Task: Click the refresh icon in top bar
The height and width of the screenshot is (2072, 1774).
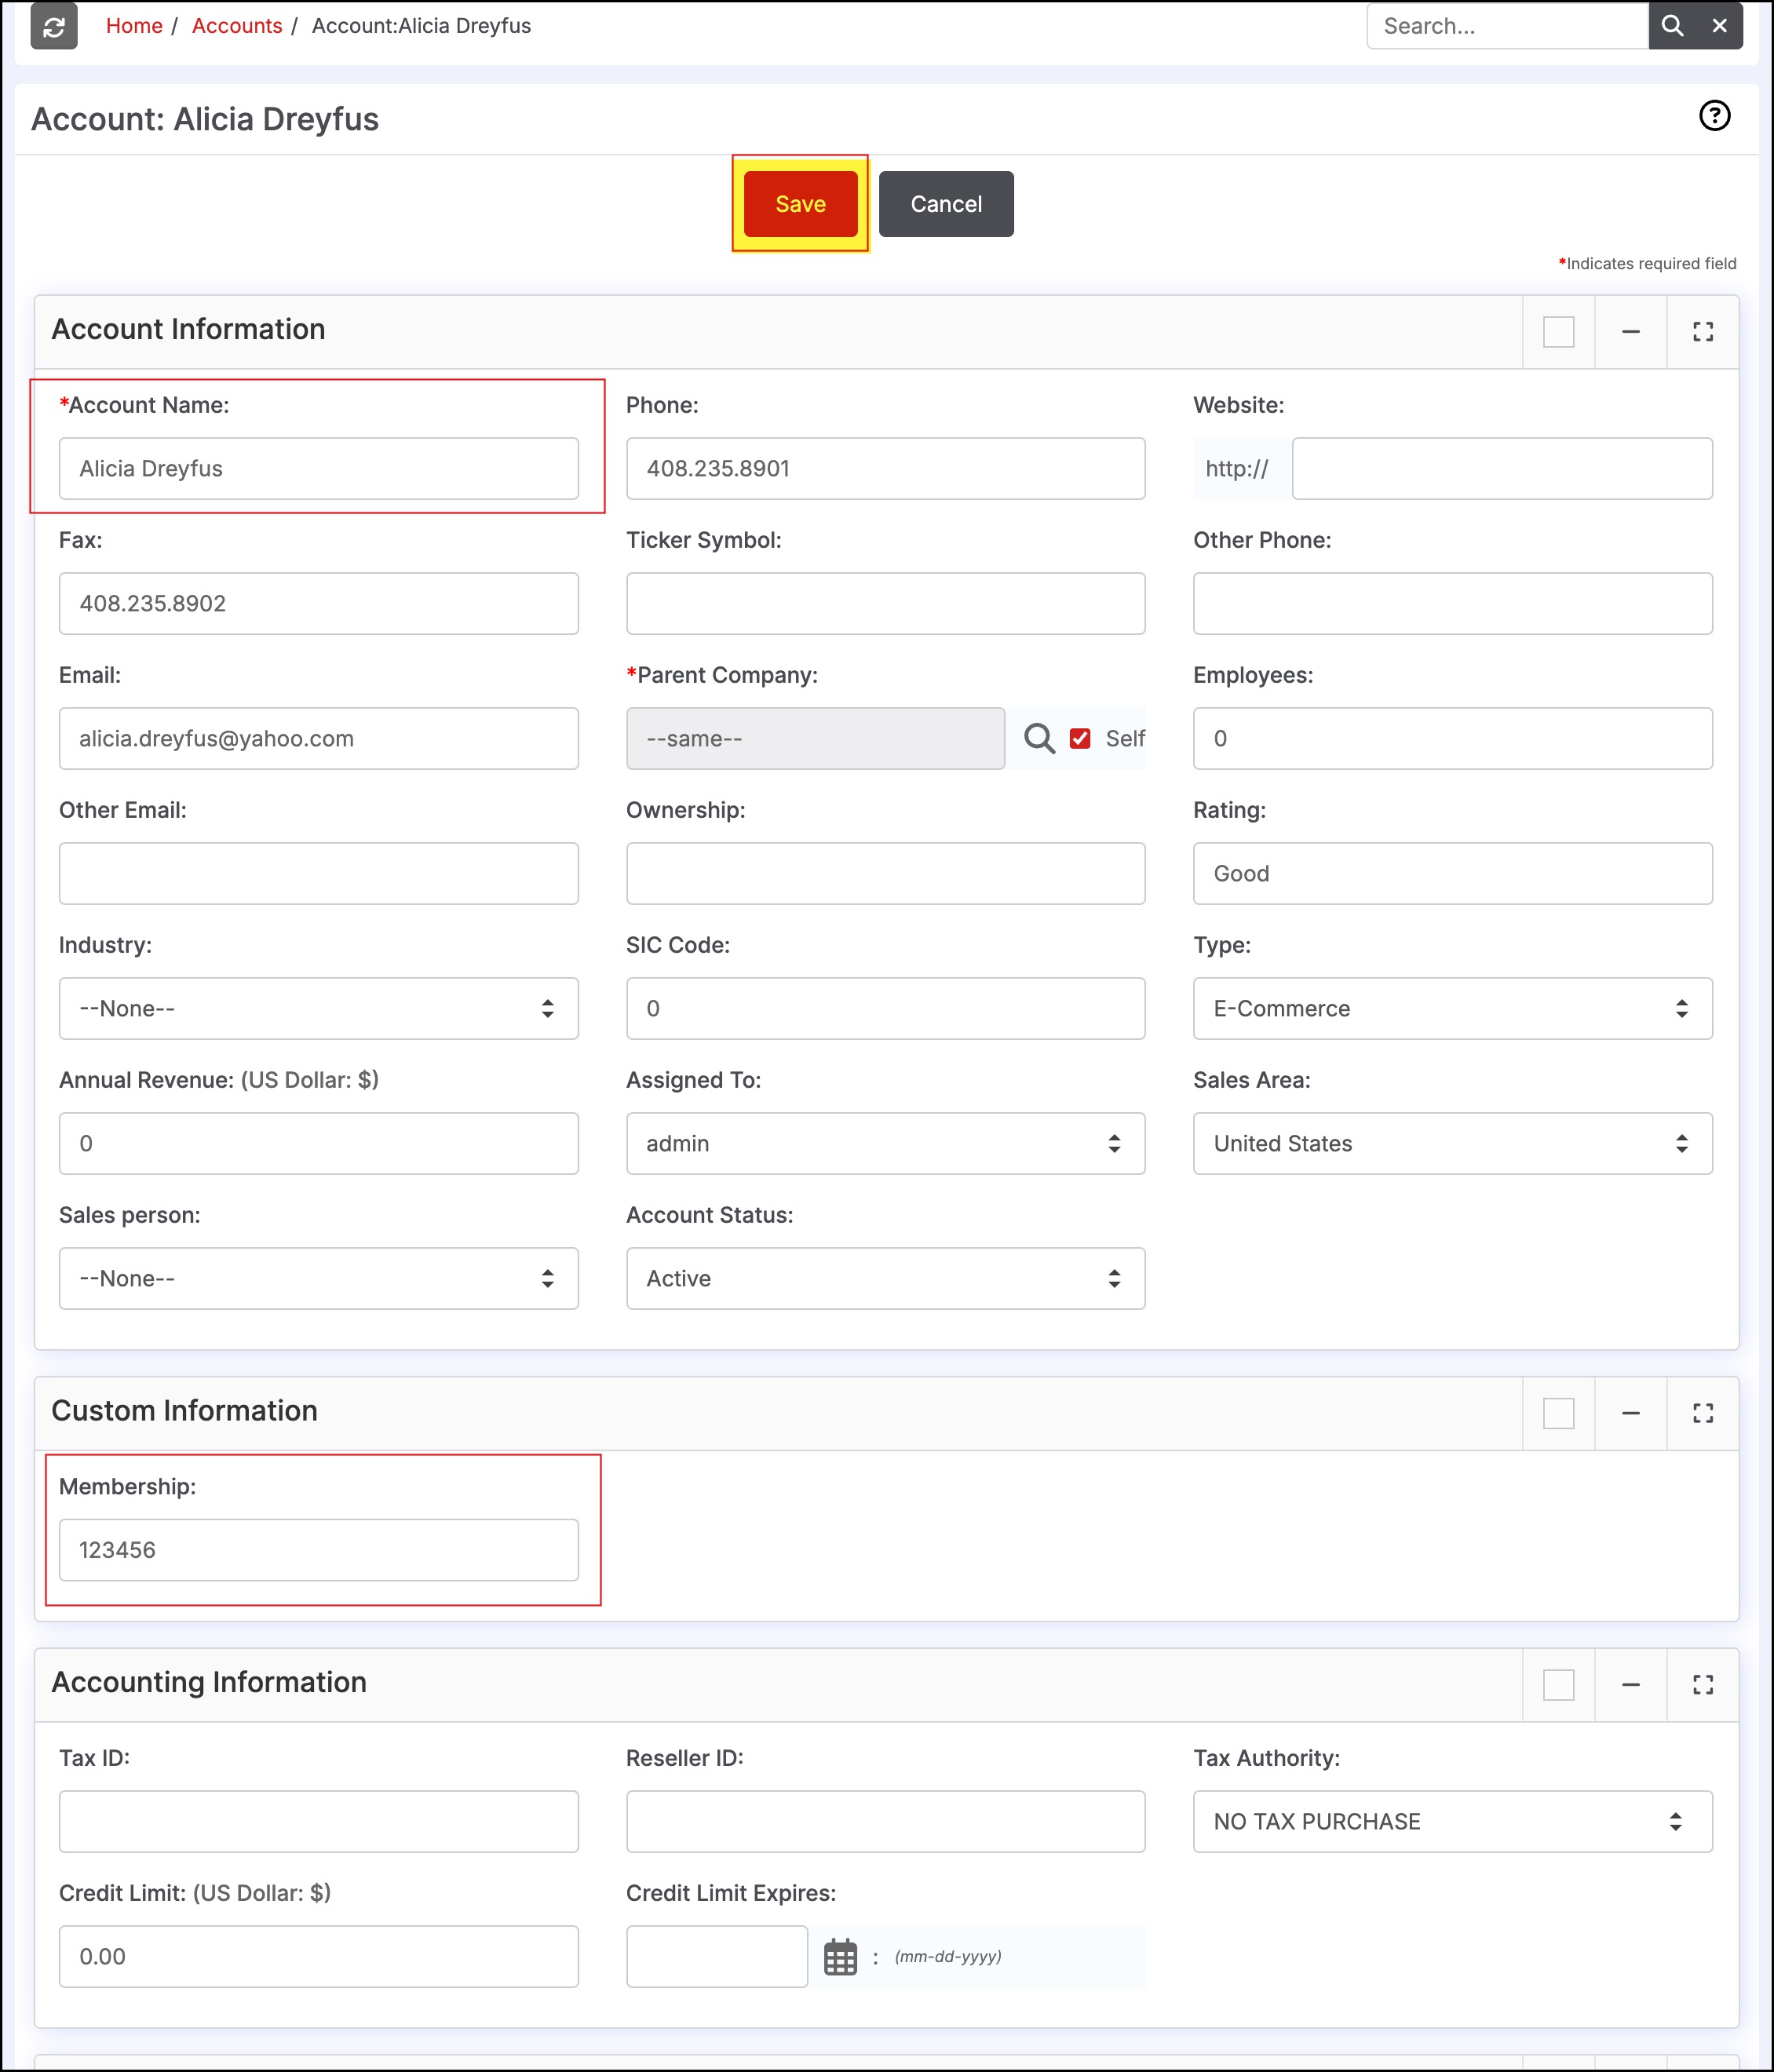Action: pos(54,26)
